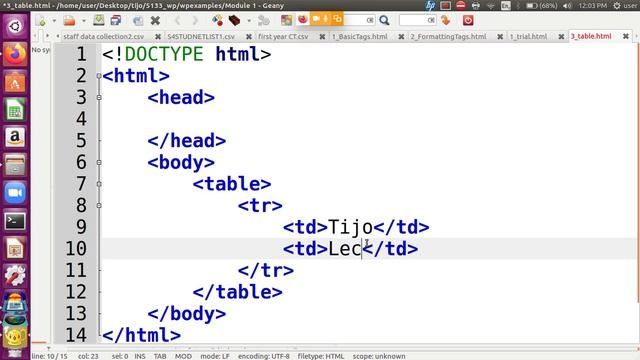This screenshot has width=640, height=360.
Task: Collapse the body fold marker on line 6
Action: (x=99, y=162)
